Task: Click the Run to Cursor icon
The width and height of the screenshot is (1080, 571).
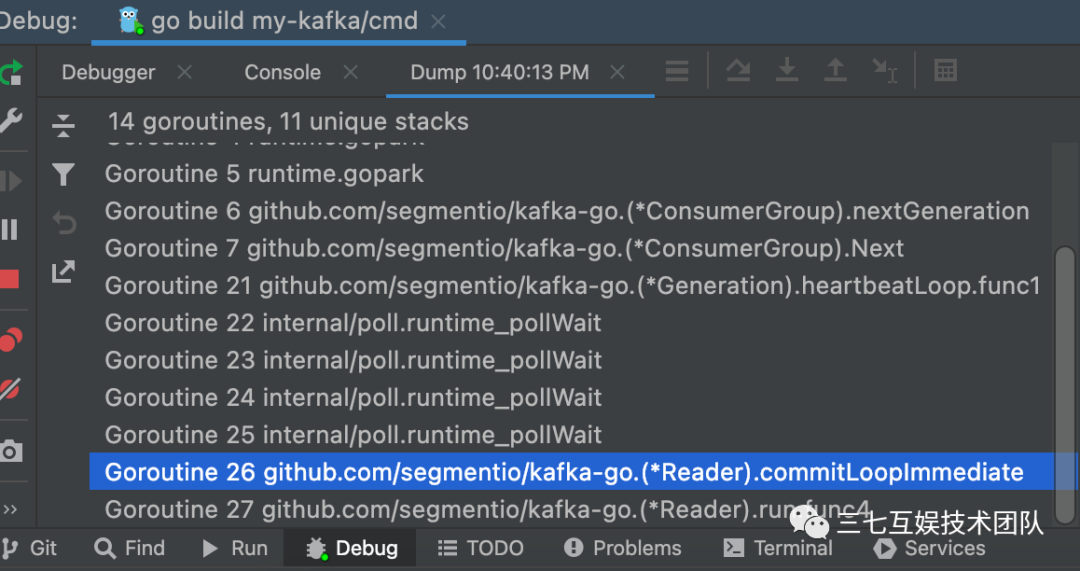Action: (x=884, y=70)
